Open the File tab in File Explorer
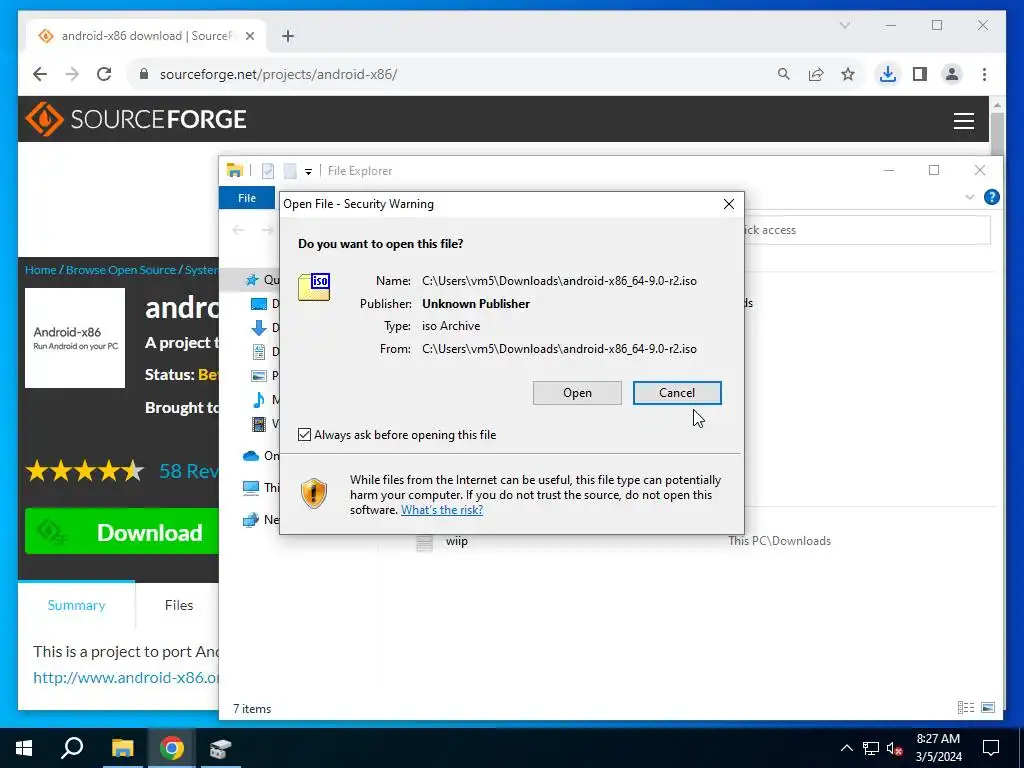The height and width of the screenshot is (768, 1024). (x=247, y=198)
